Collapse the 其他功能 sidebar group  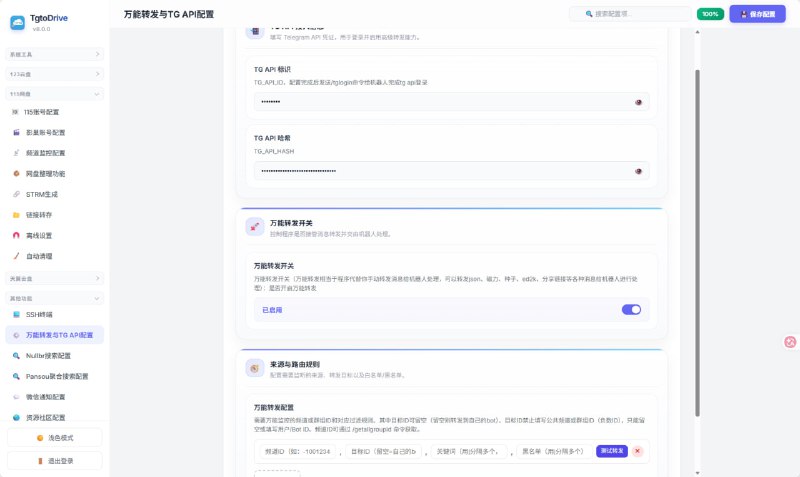click(x=55, y=298)
